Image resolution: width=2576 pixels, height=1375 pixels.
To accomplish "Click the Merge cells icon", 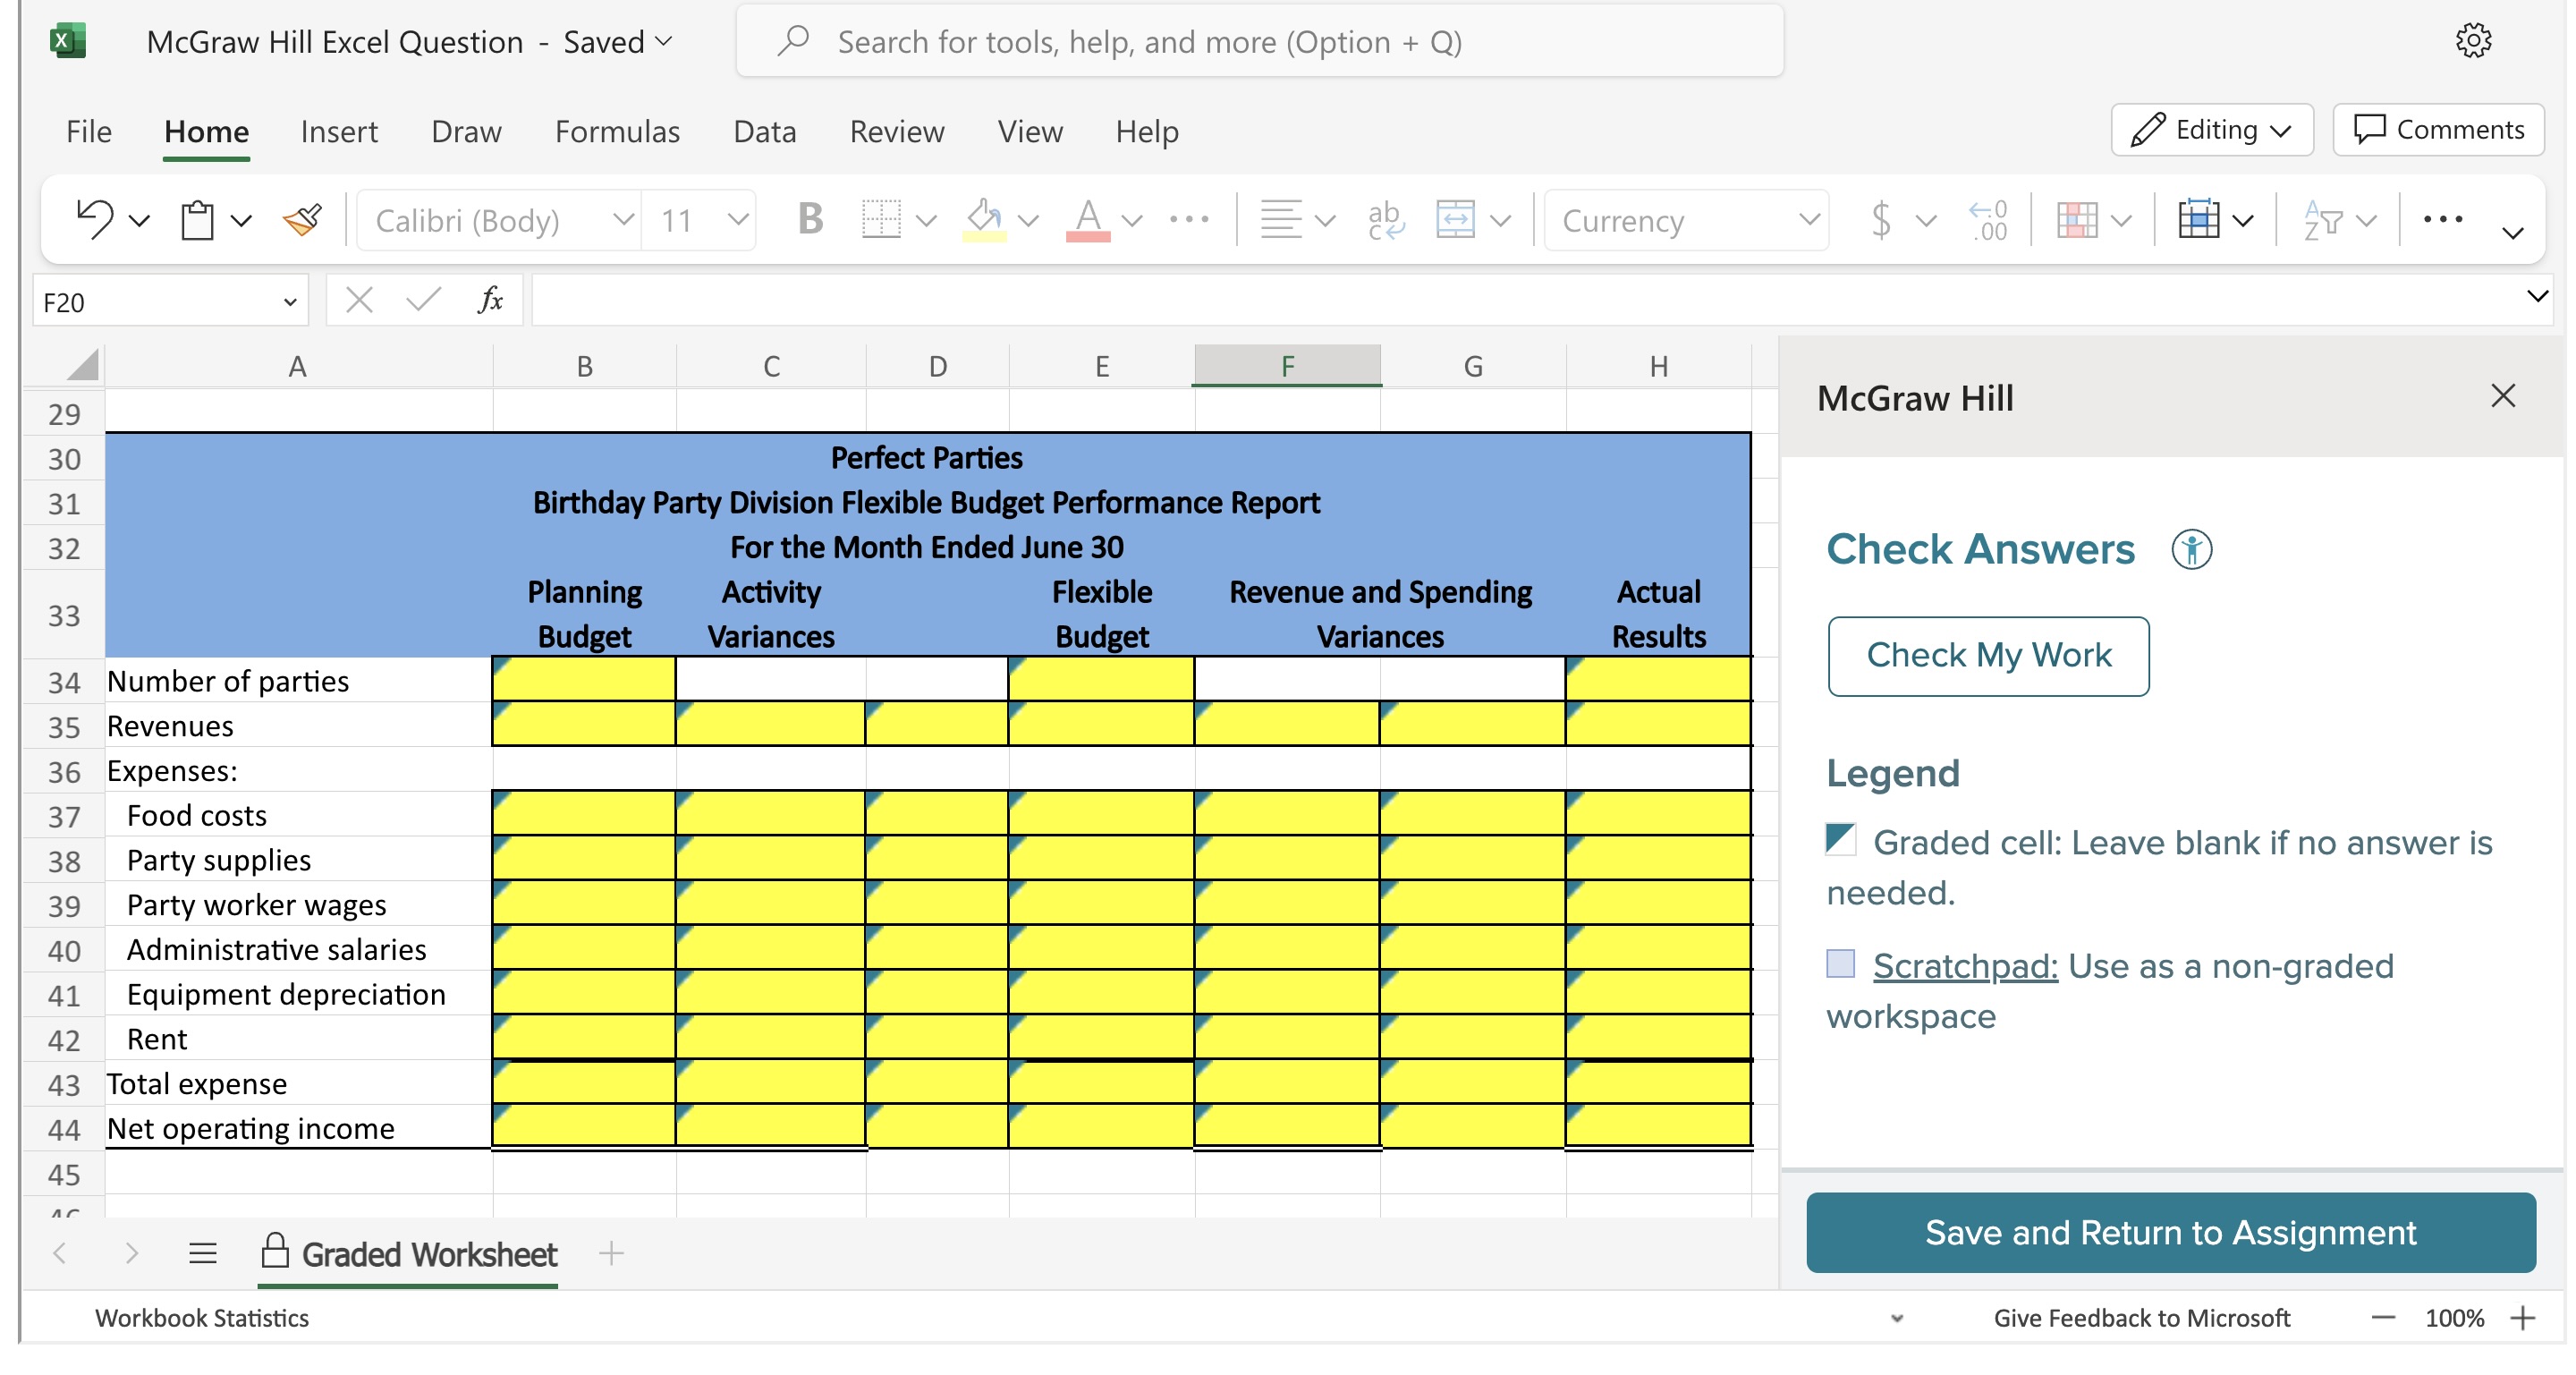I will point(1455,219).
